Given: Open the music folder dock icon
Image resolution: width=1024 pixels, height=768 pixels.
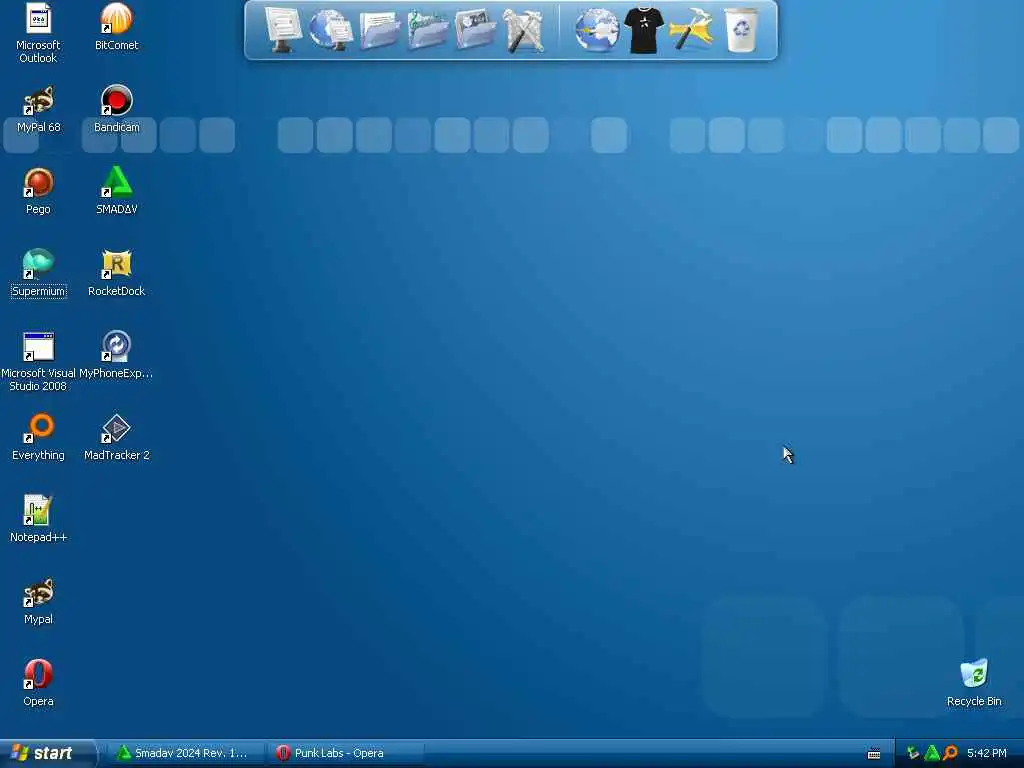Looking at the screenshot, I should [428, 29].
